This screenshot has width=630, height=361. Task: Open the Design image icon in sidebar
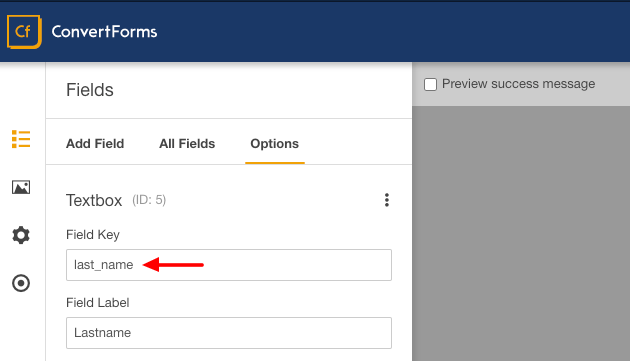21,187
